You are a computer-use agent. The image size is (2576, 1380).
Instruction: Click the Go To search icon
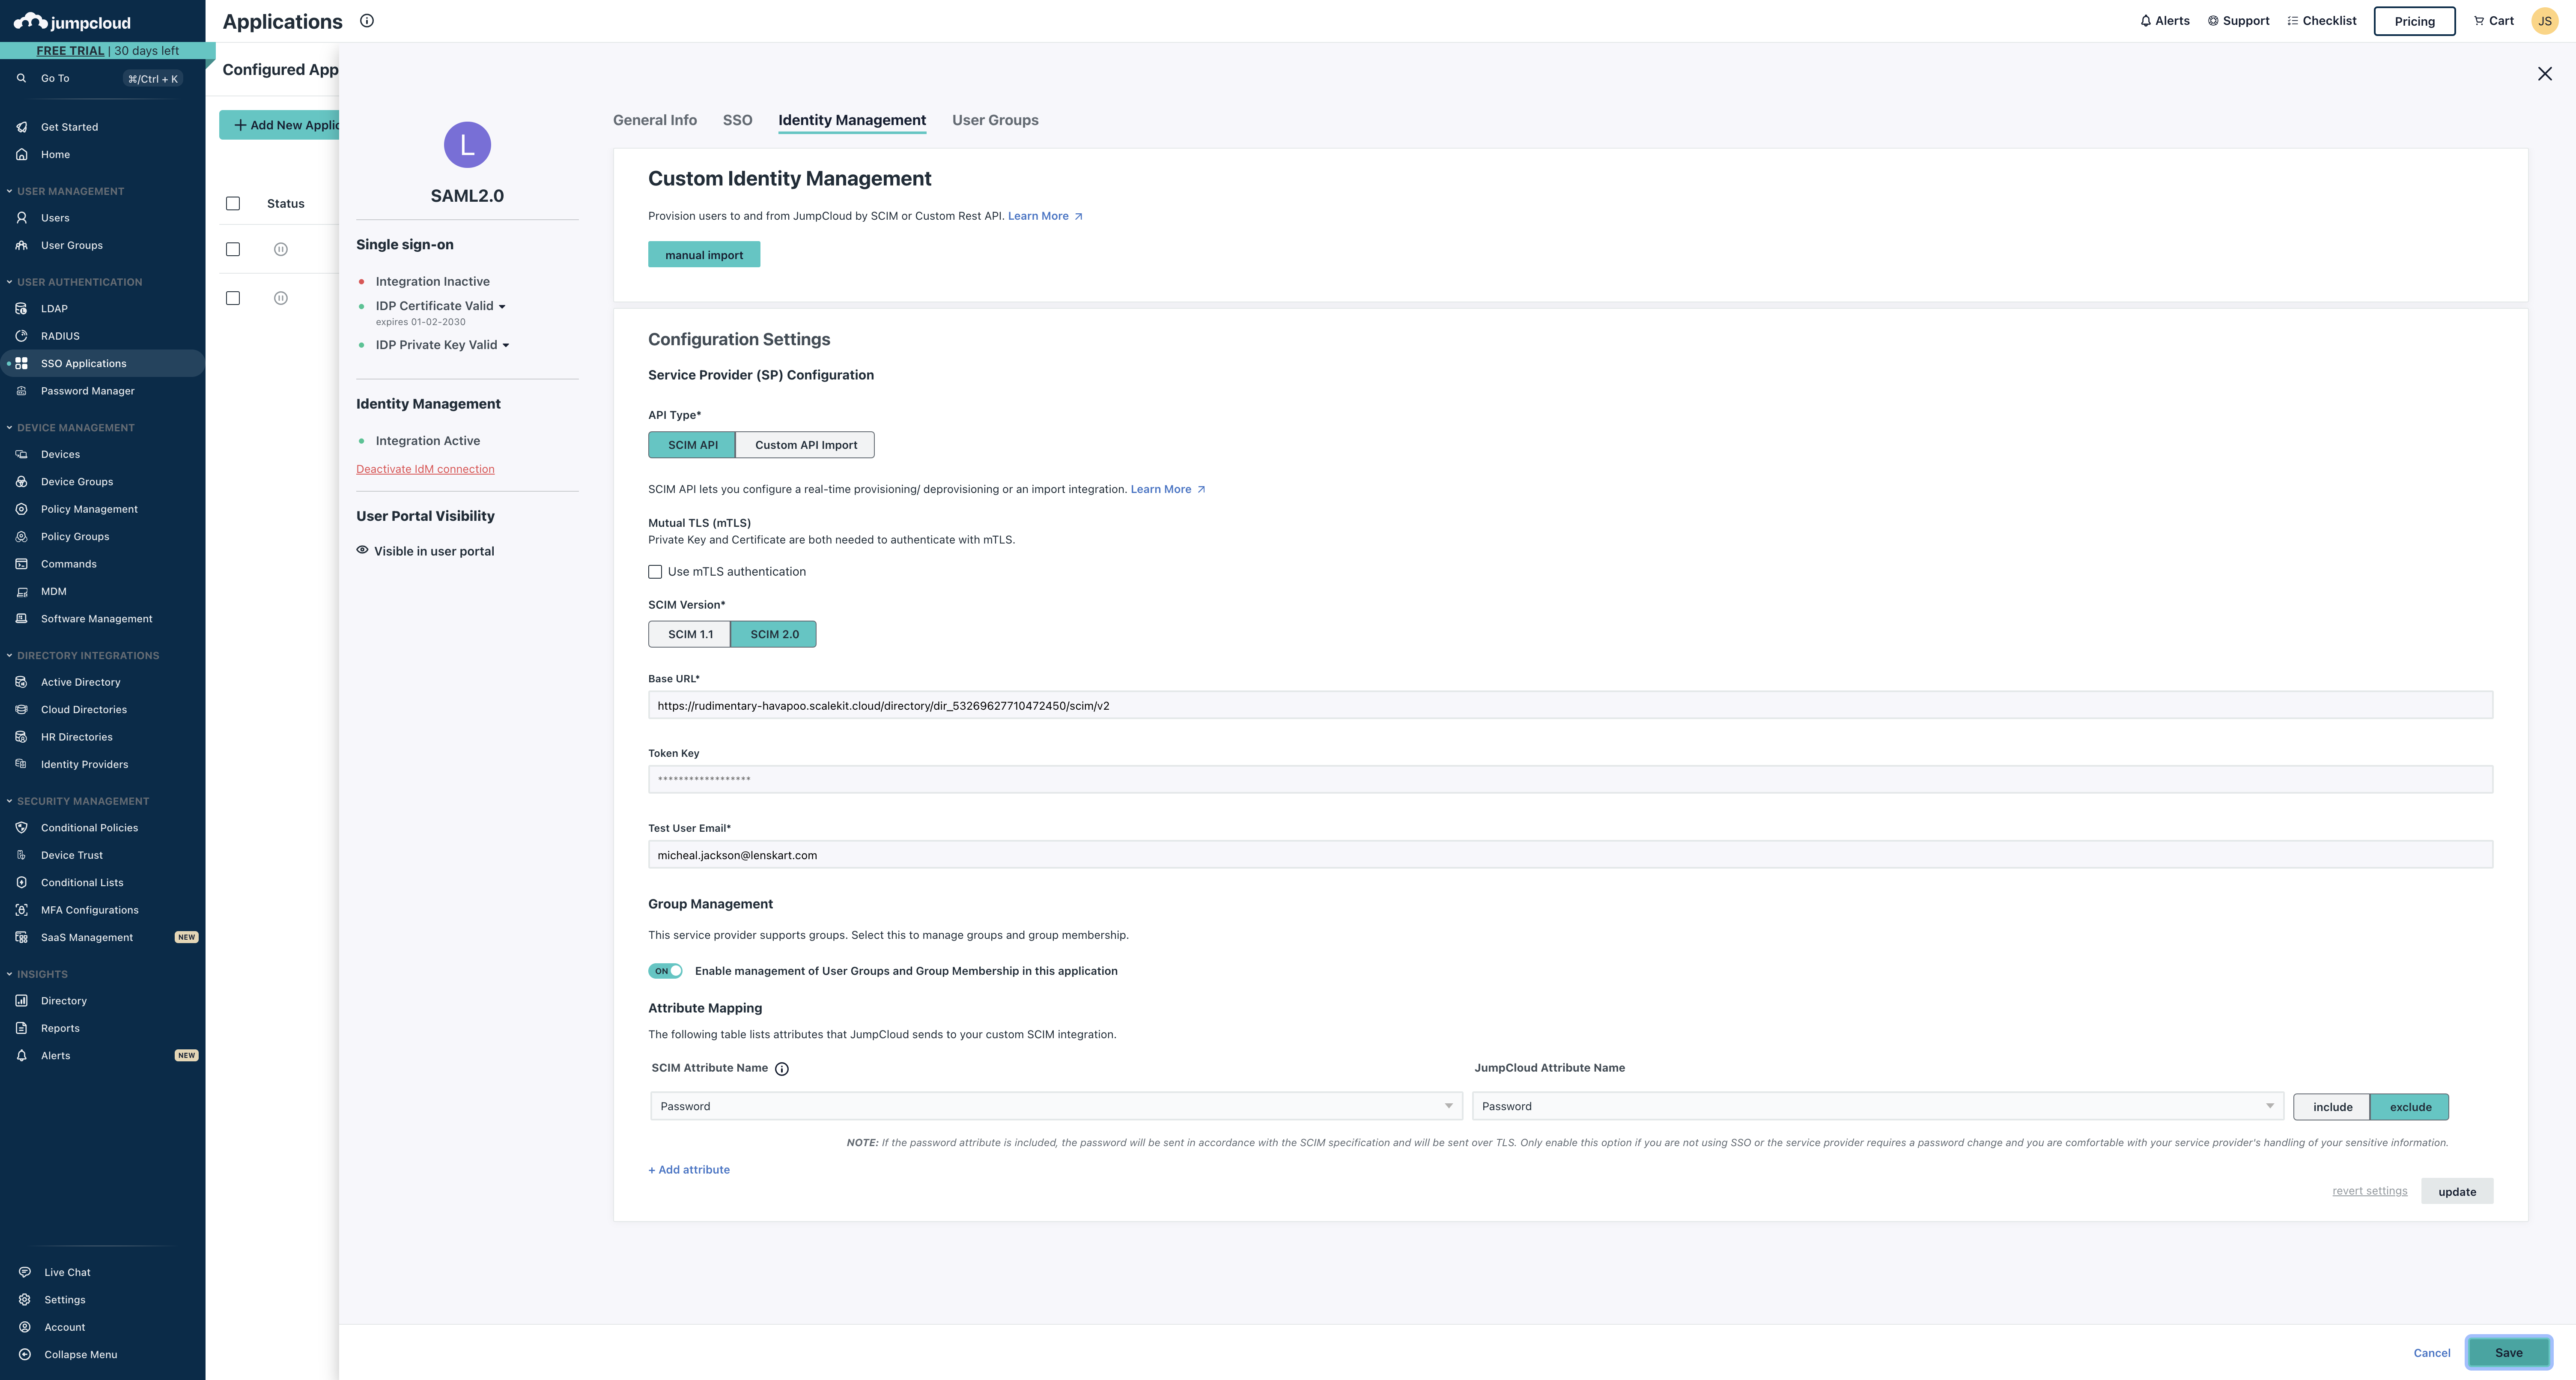point(21,78)
